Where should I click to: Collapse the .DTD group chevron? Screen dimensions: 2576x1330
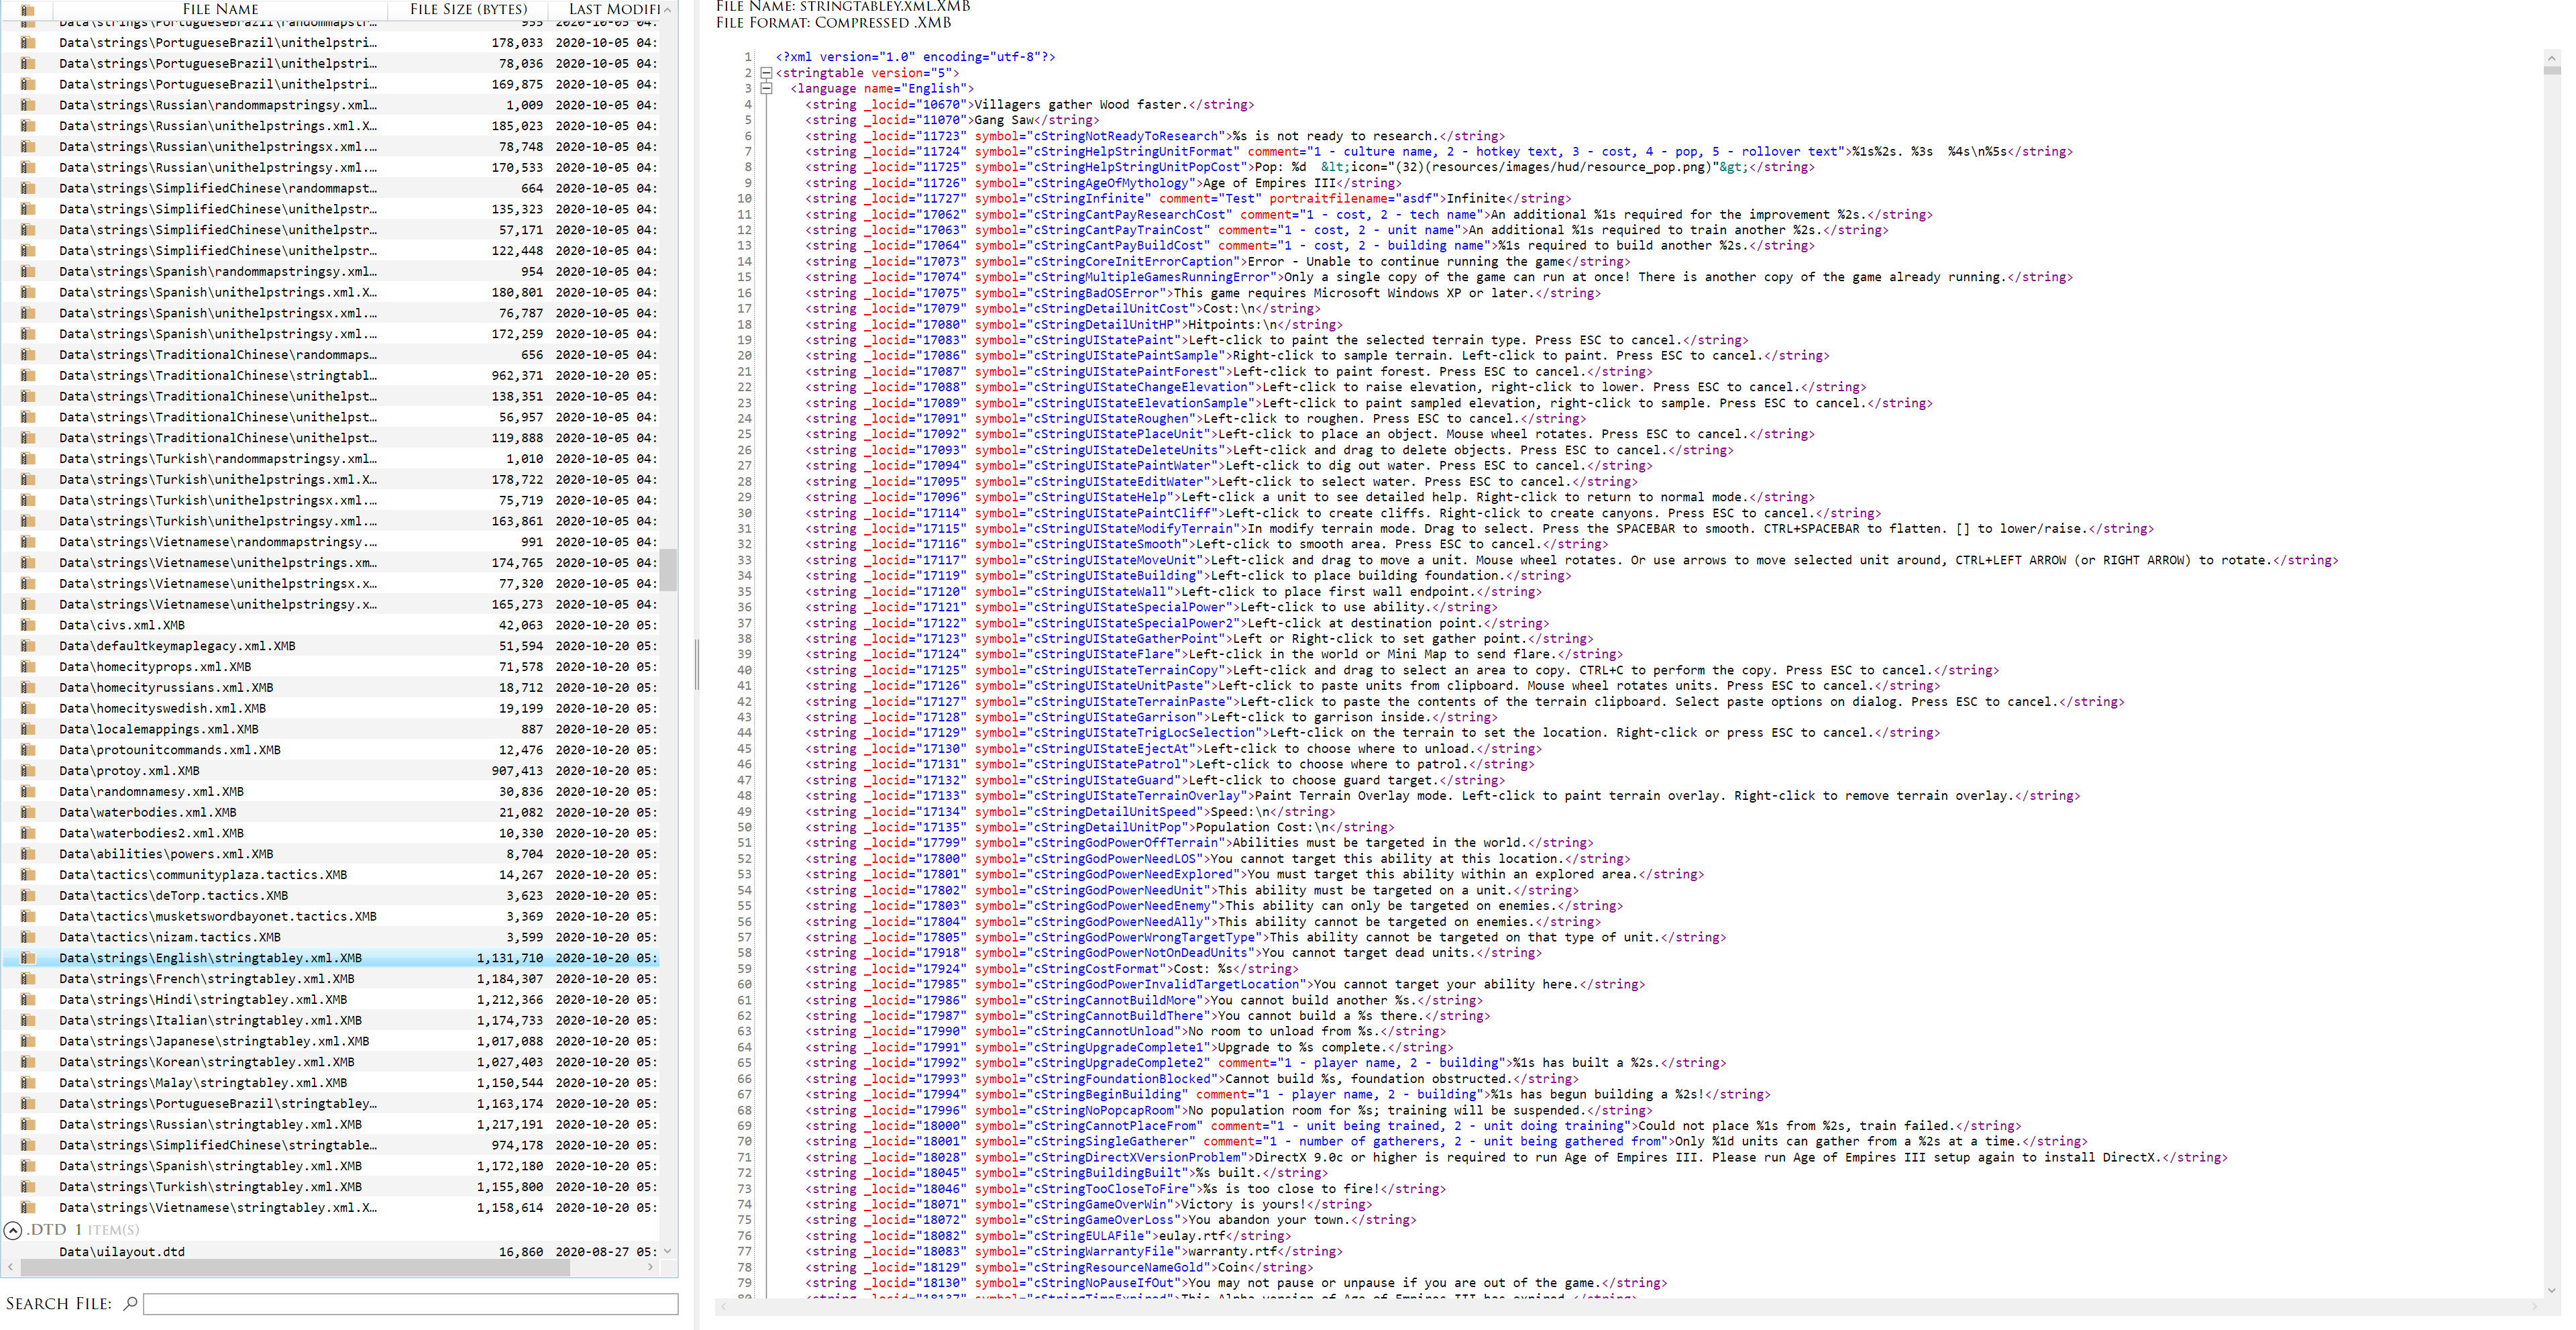point(13,1230)
